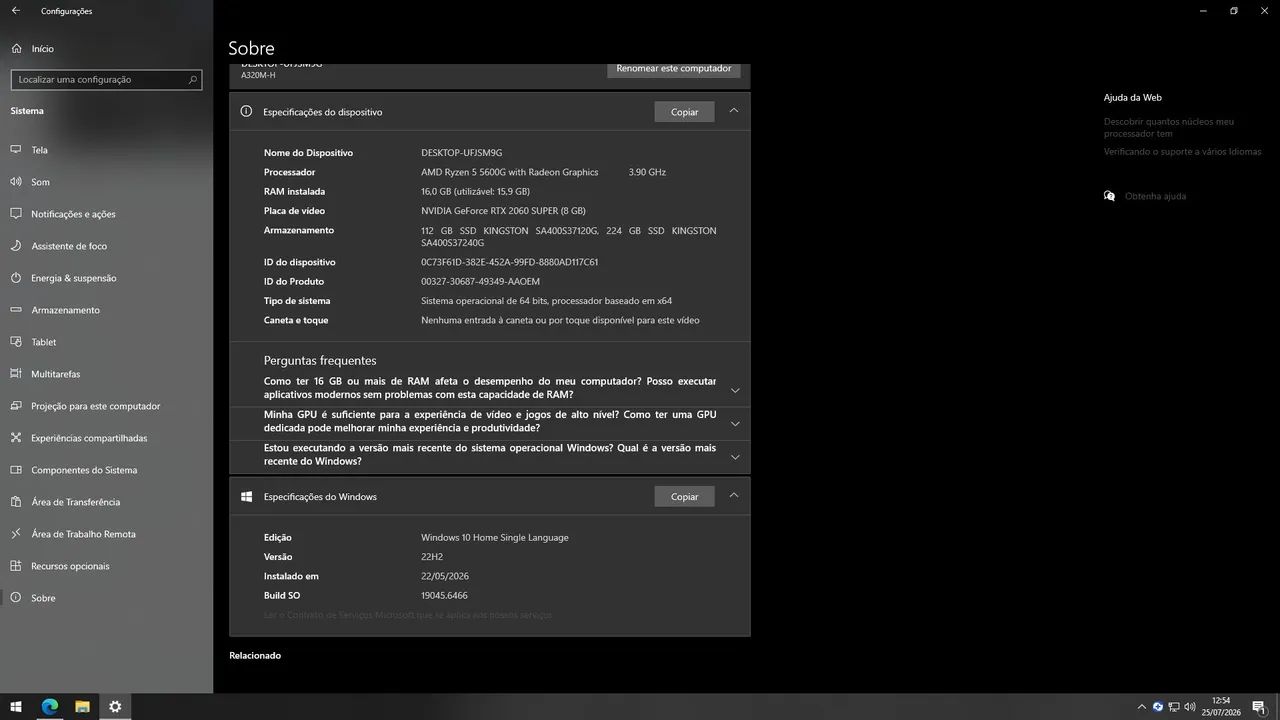Image resolution: width=1280 pixels, height=720 pixels.
Task: Click the Componentes do Sistema icon
Action: pos(15,470)
